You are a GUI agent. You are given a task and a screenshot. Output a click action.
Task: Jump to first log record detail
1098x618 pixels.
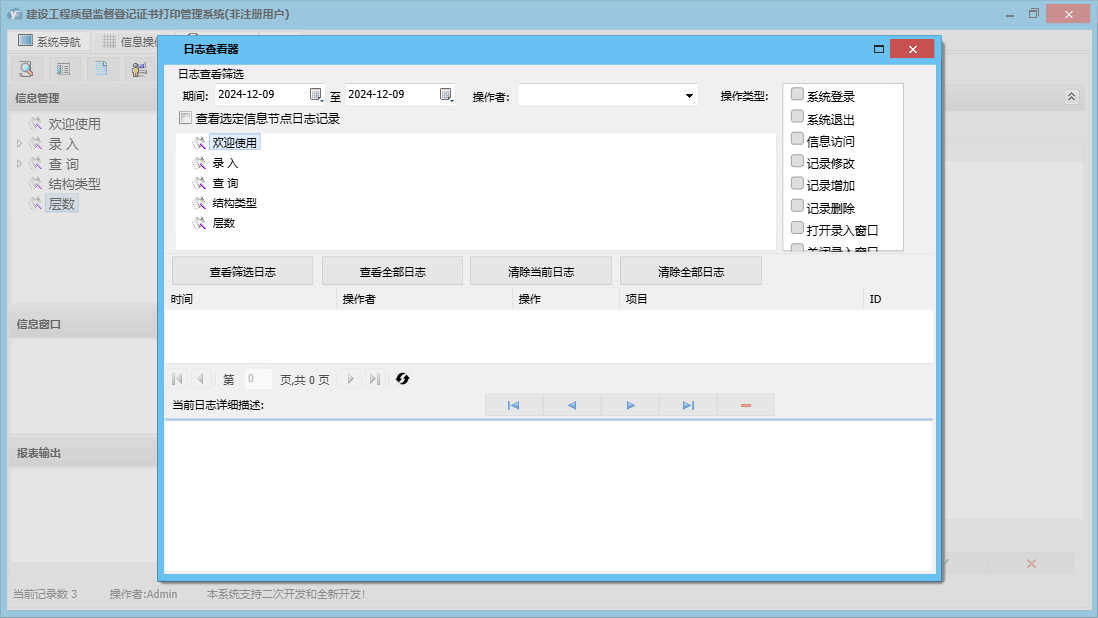(513, 405)
